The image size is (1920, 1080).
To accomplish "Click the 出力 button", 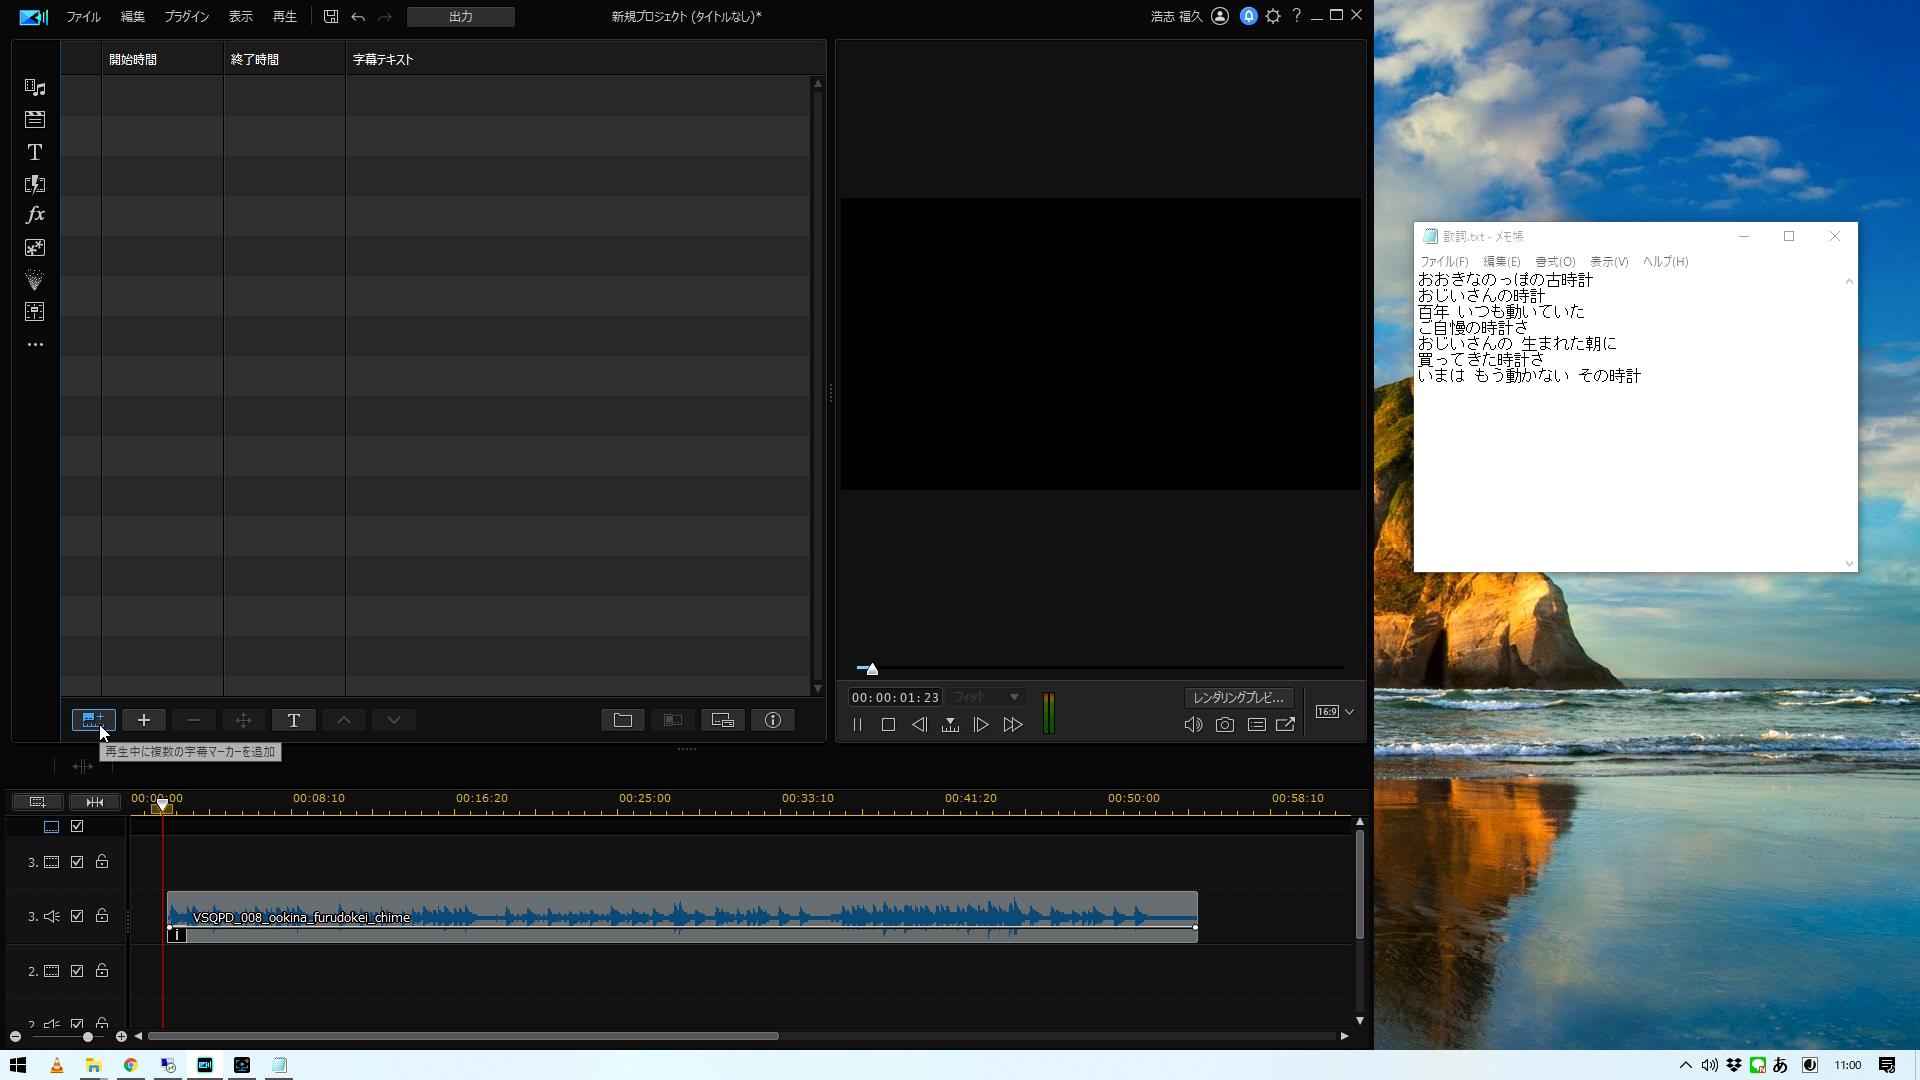I will tap(460, 17).
